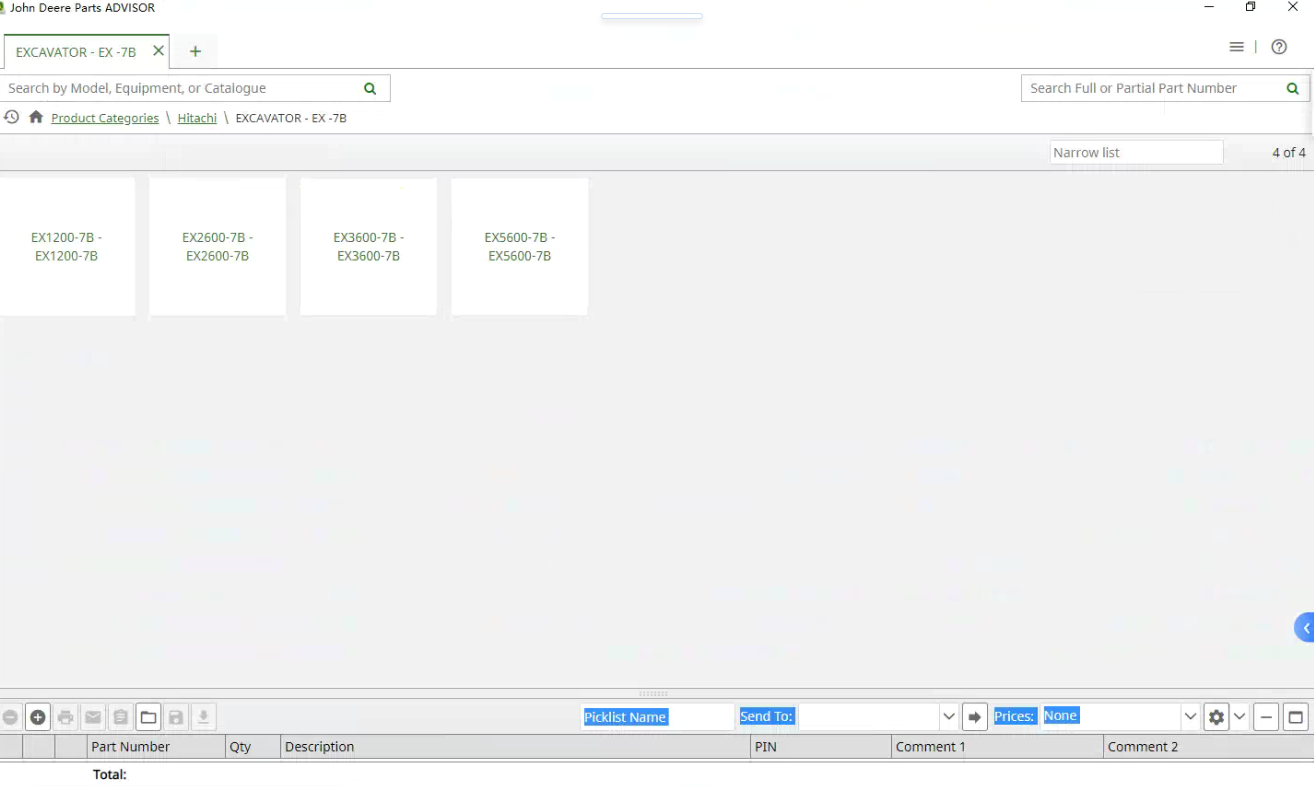The width and height of the screenshot is (1314, 786).
Task: Open the EX5600-7B model card
Action: point(520,247)
